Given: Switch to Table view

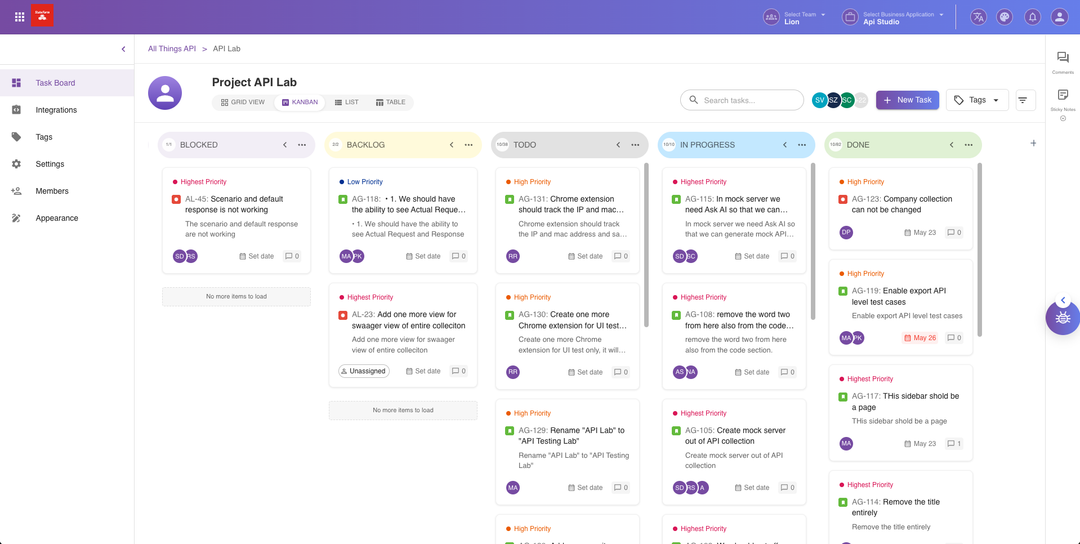Looking at the screenshot, I should [391, 102].
